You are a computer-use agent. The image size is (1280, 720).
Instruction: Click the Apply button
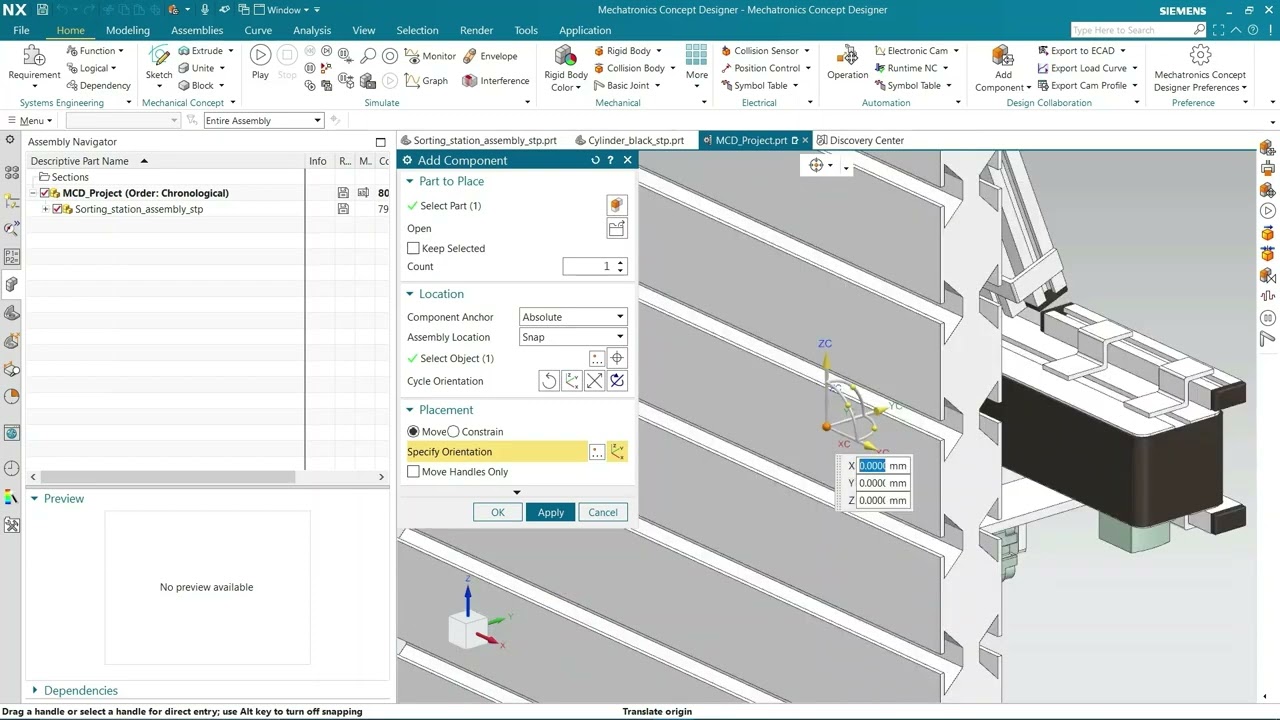tap(551, 512)
